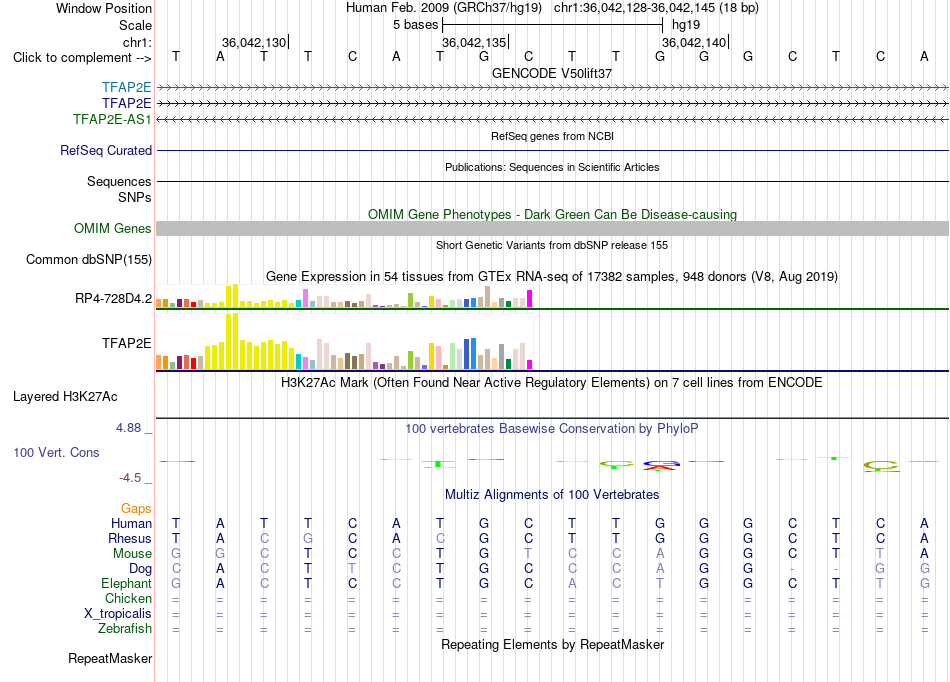Open the Multiz Alignments of 100 Vertebrates title
This screenshot has width=950, height=682.
[552, 495]
